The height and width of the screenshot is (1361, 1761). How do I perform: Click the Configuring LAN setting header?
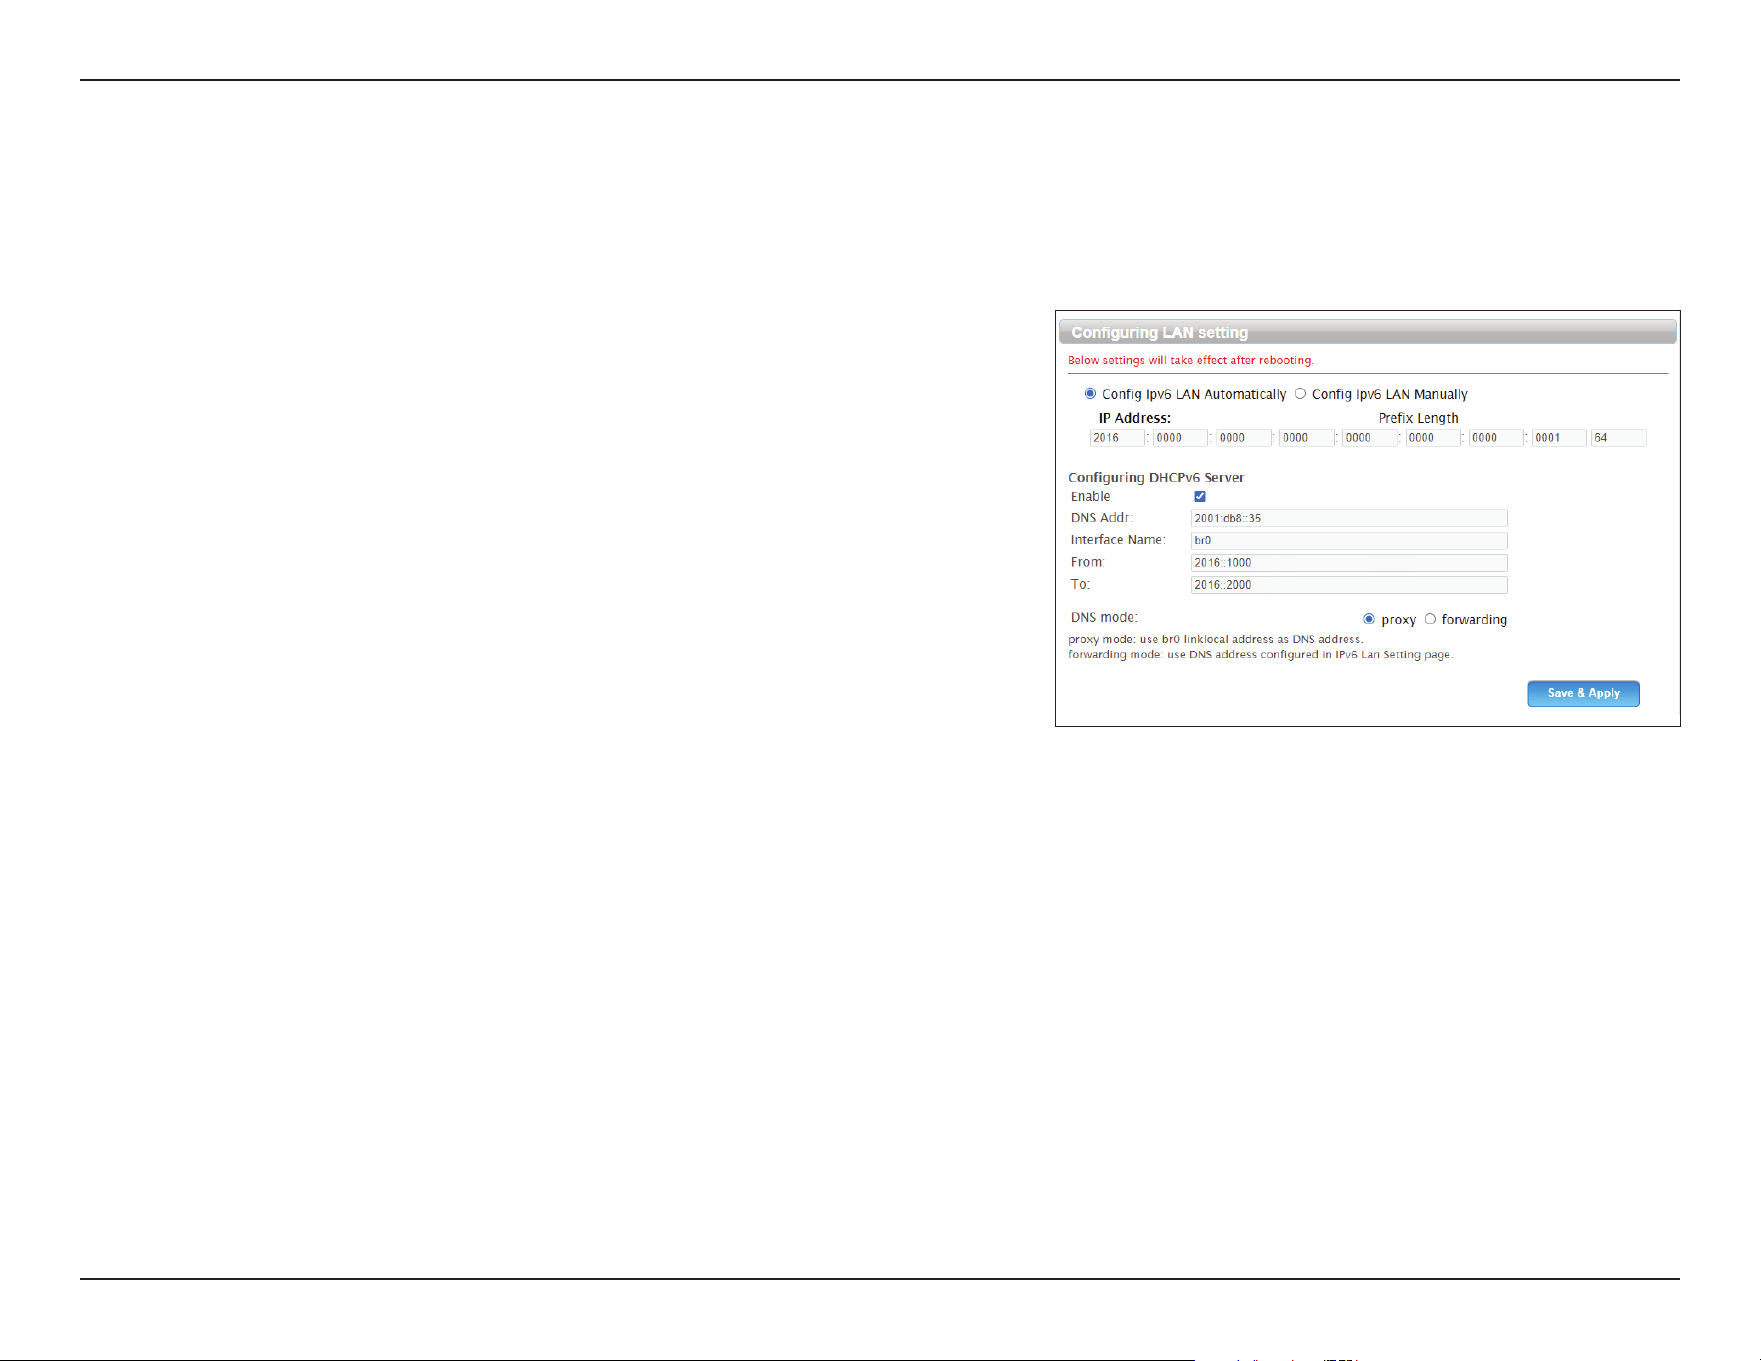pos(1367,332)
